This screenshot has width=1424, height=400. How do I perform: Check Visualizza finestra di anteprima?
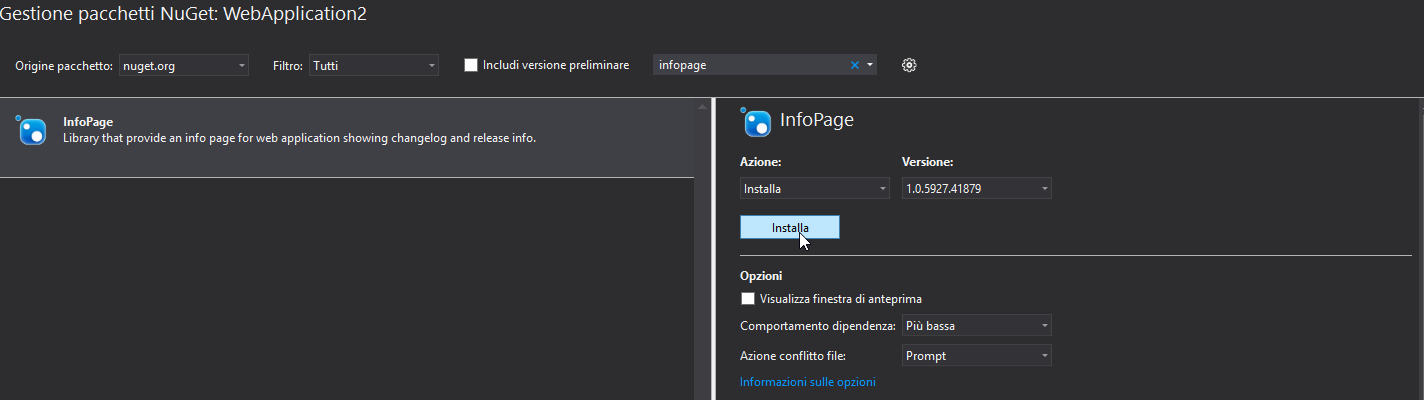(x=747, y=298)
